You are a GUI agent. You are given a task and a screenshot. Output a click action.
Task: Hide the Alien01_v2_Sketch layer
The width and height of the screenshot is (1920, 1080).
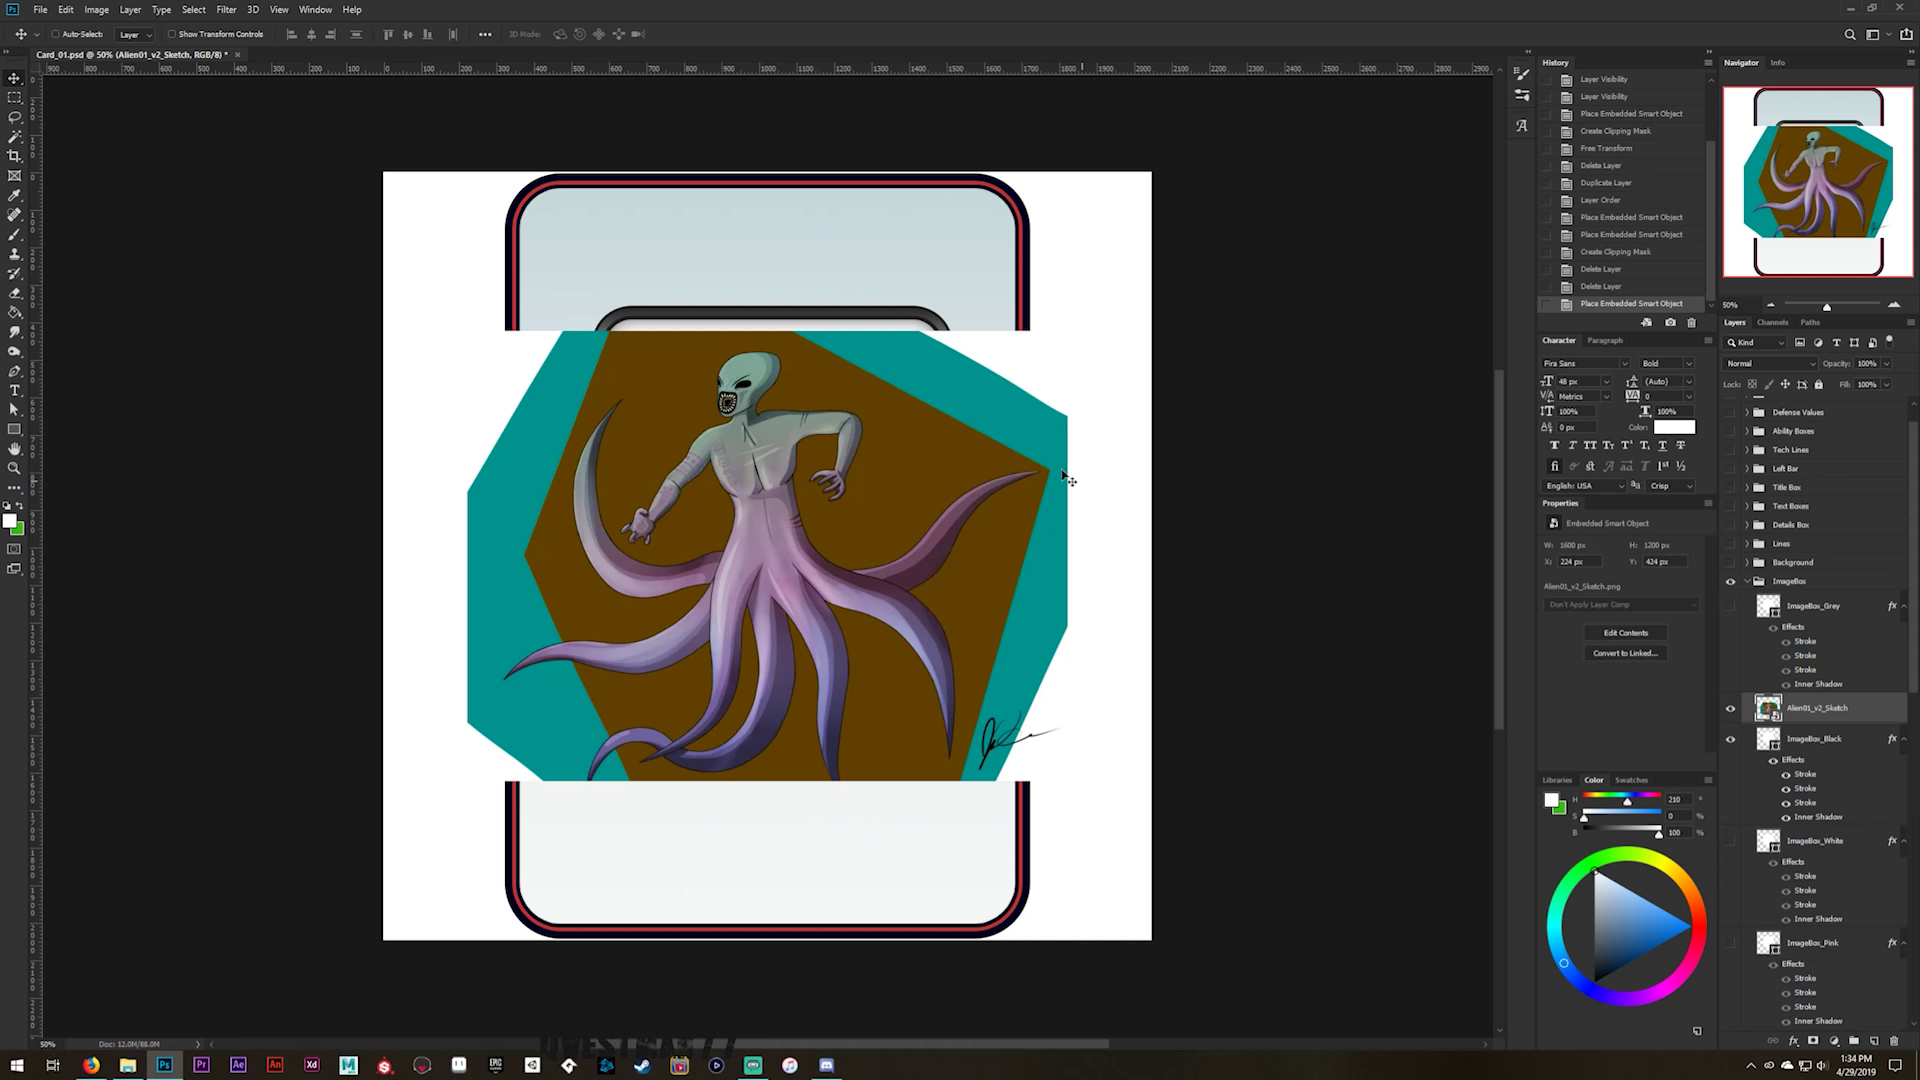point(1730,709)
